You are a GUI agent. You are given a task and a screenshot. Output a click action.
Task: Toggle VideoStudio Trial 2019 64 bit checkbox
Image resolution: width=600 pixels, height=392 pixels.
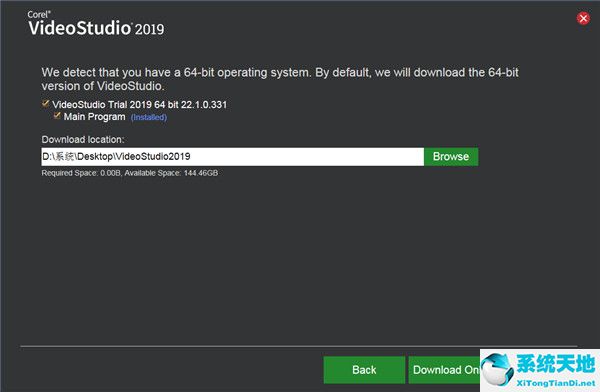[46, 104]
